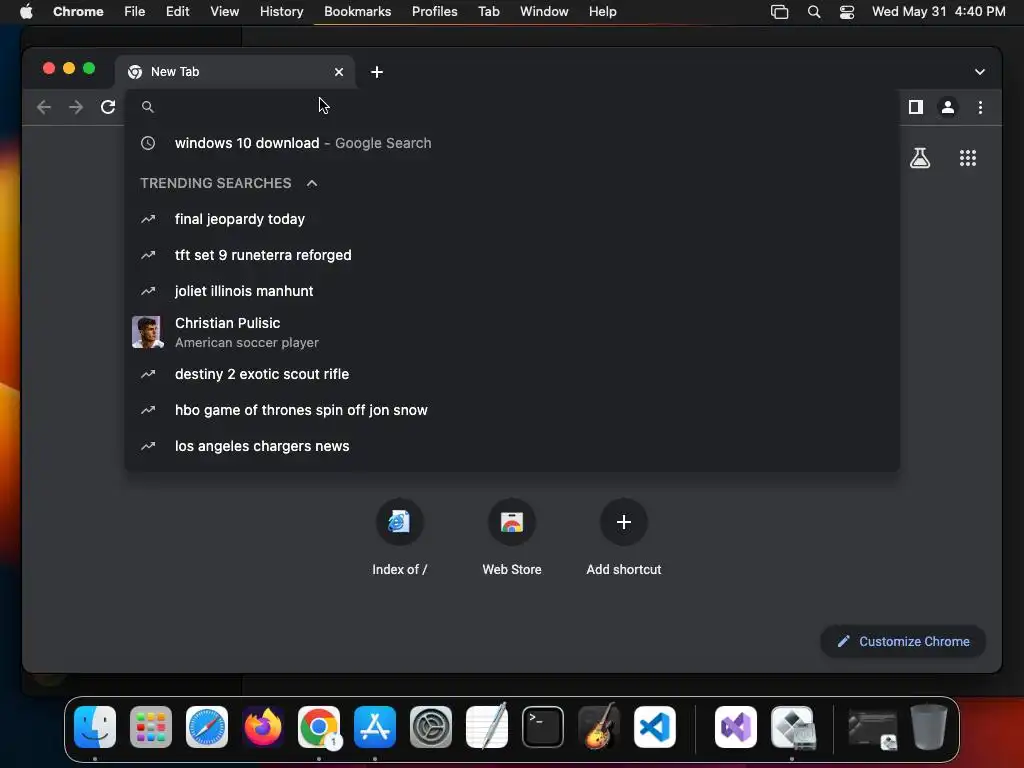Open Launchpad from the Dock
This screenshot has height=768, width=1024.
coord(151,727)
